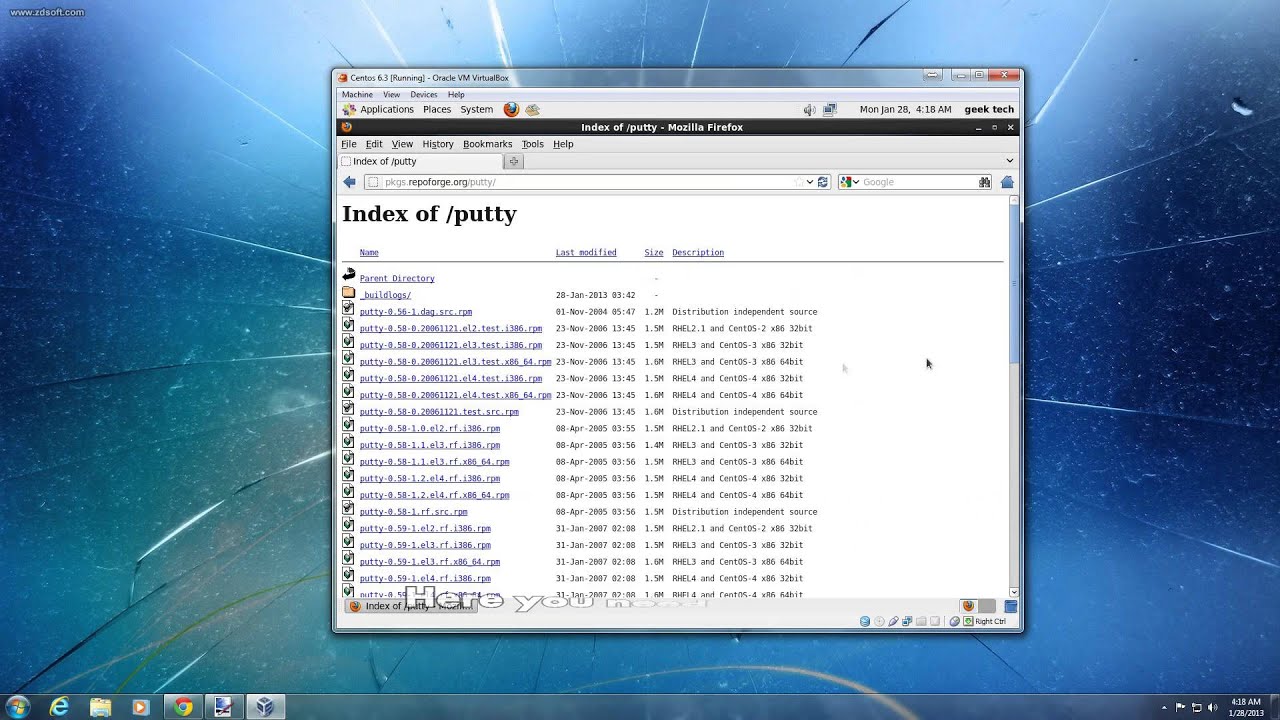The image size is (1280, 720).
Task: Open the Firefox Tools menu
Action: 532,144
